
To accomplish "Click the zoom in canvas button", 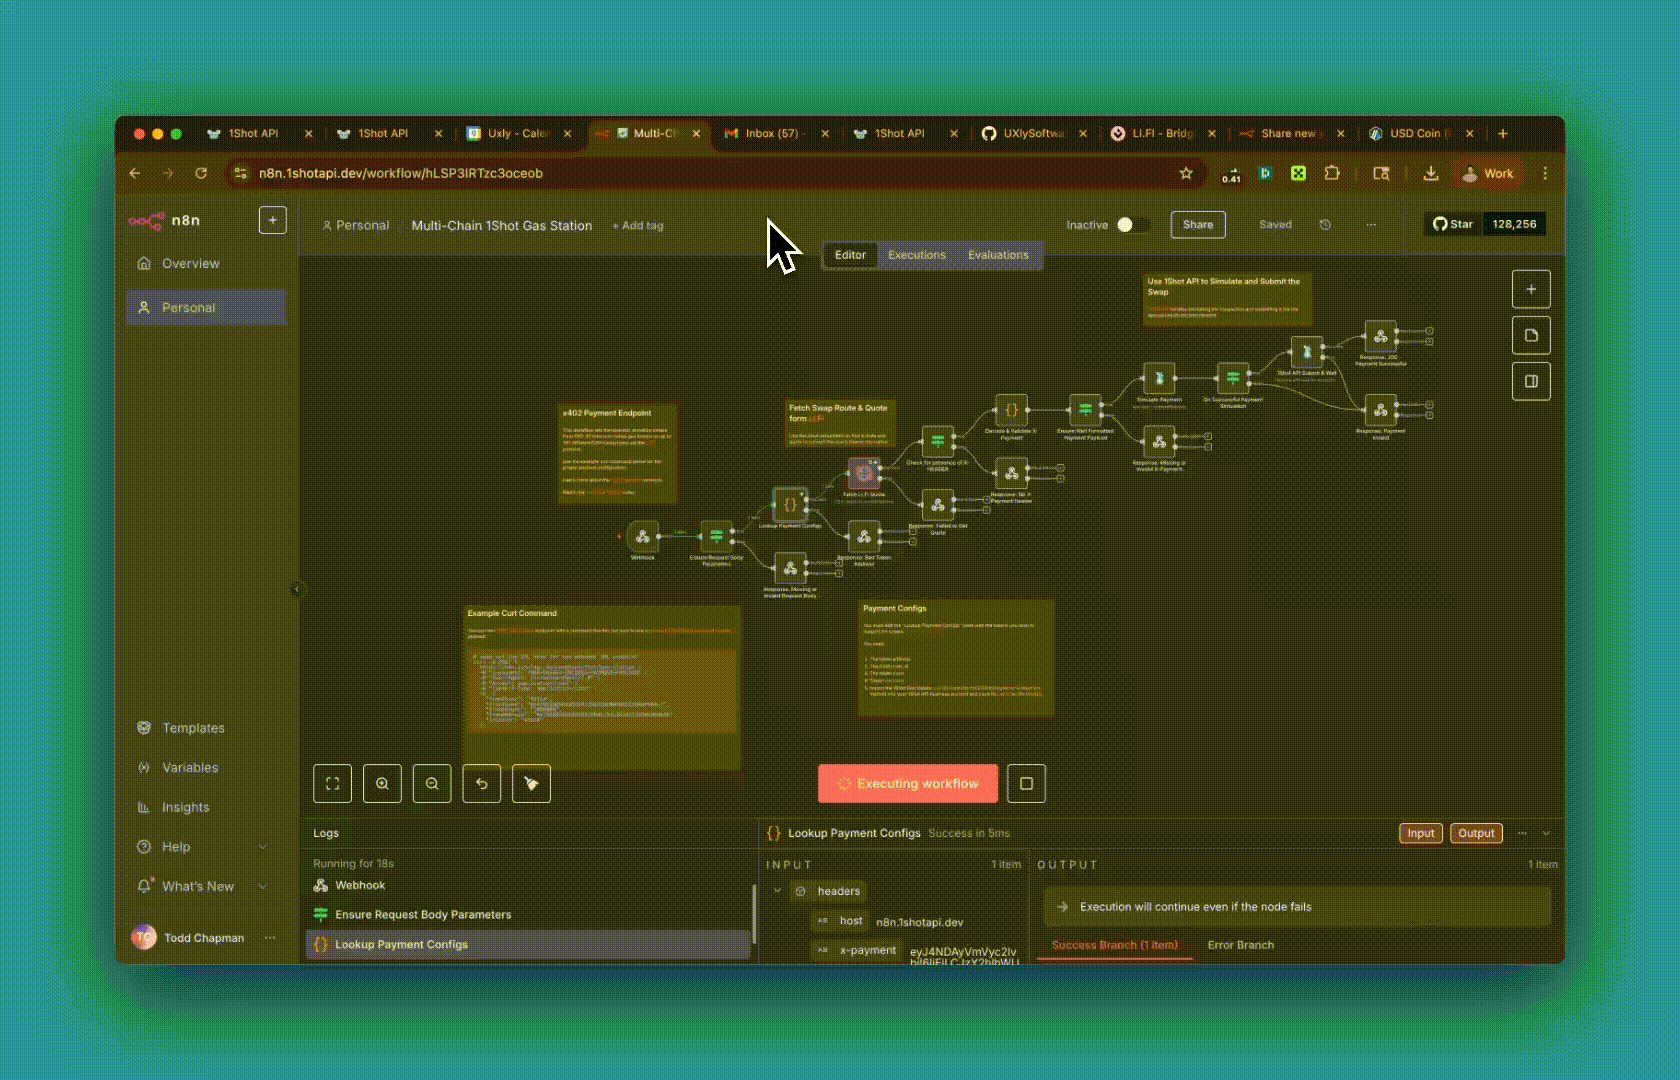I will click(x=382, y=784).
